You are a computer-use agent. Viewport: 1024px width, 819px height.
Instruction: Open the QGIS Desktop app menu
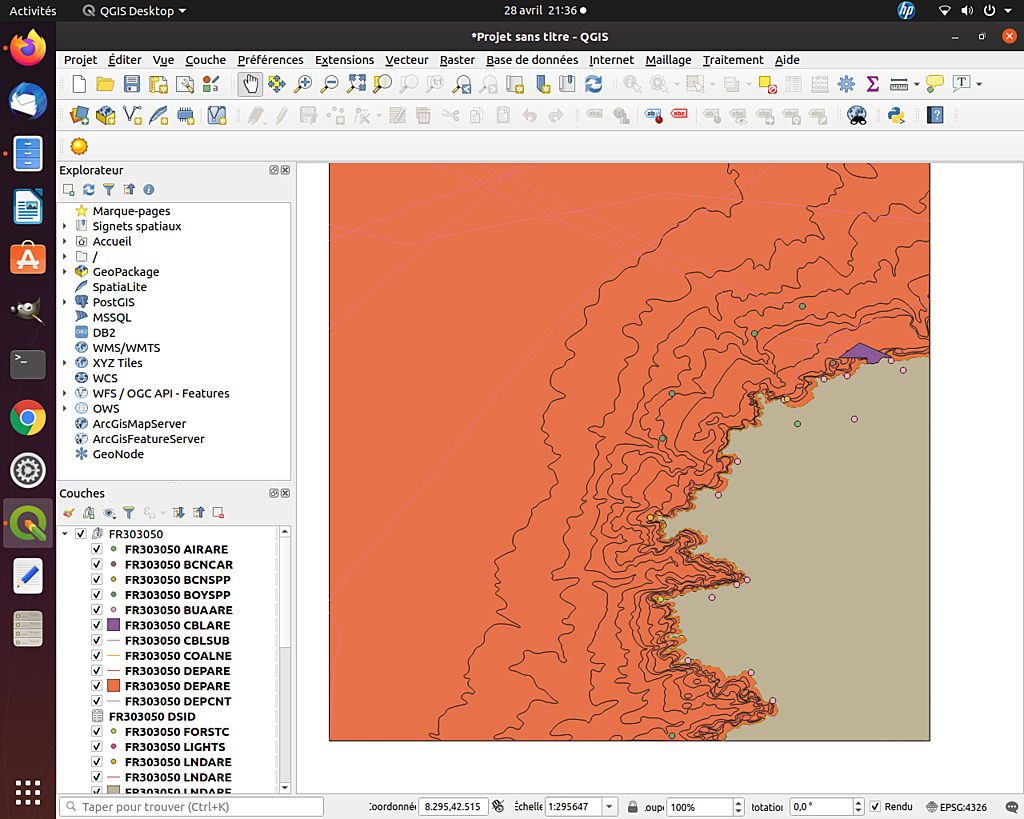[135, 10]
